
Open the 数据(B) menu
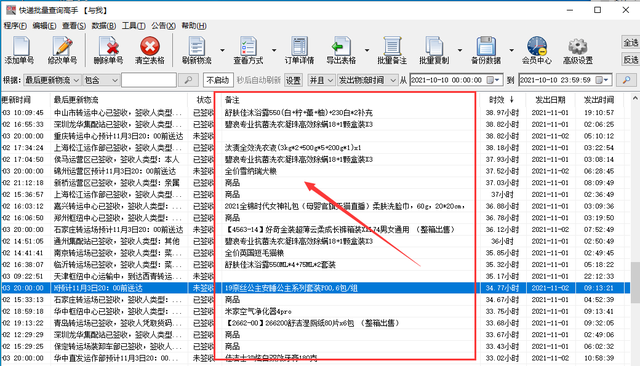pos(103,26)
